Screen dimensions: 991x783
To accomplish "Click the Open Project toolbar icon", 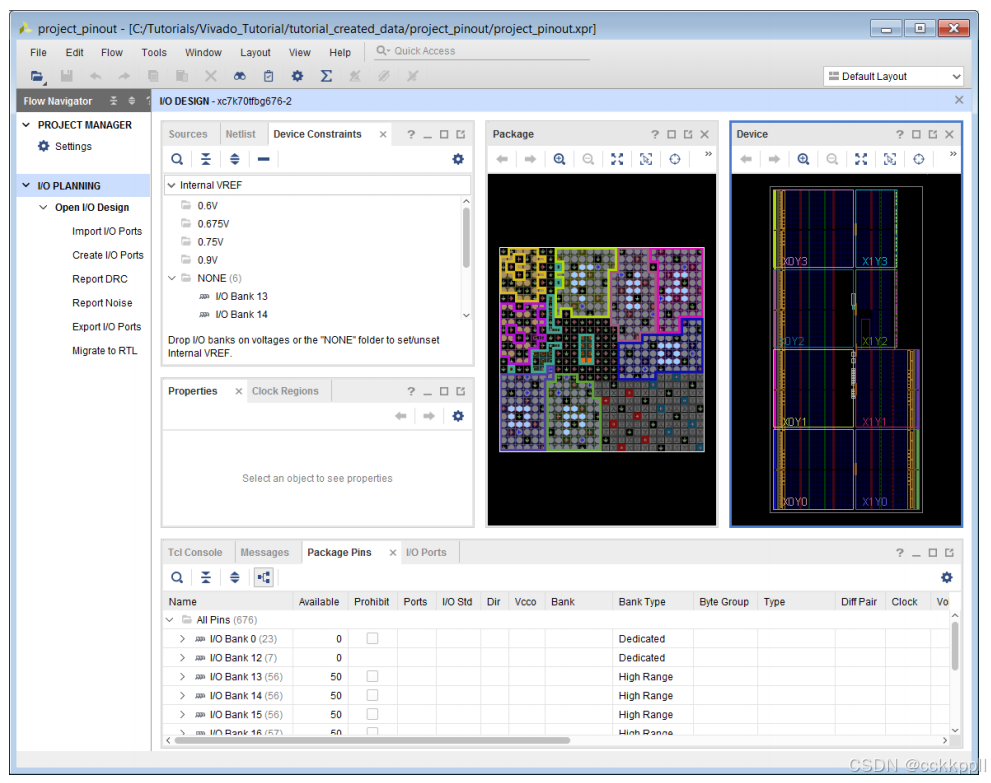I will (37, 76).
